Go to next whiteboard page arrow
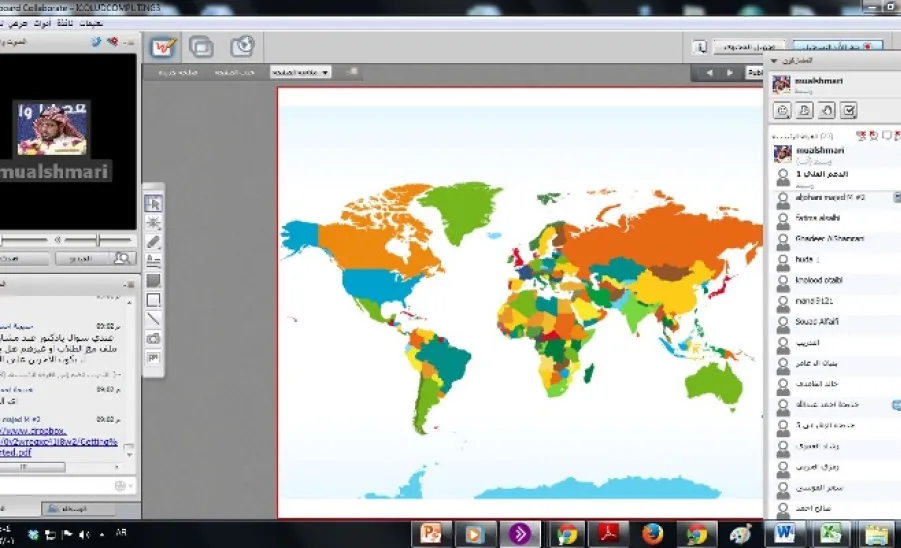Viewport: 901px width, 548px height. (730, 73)
